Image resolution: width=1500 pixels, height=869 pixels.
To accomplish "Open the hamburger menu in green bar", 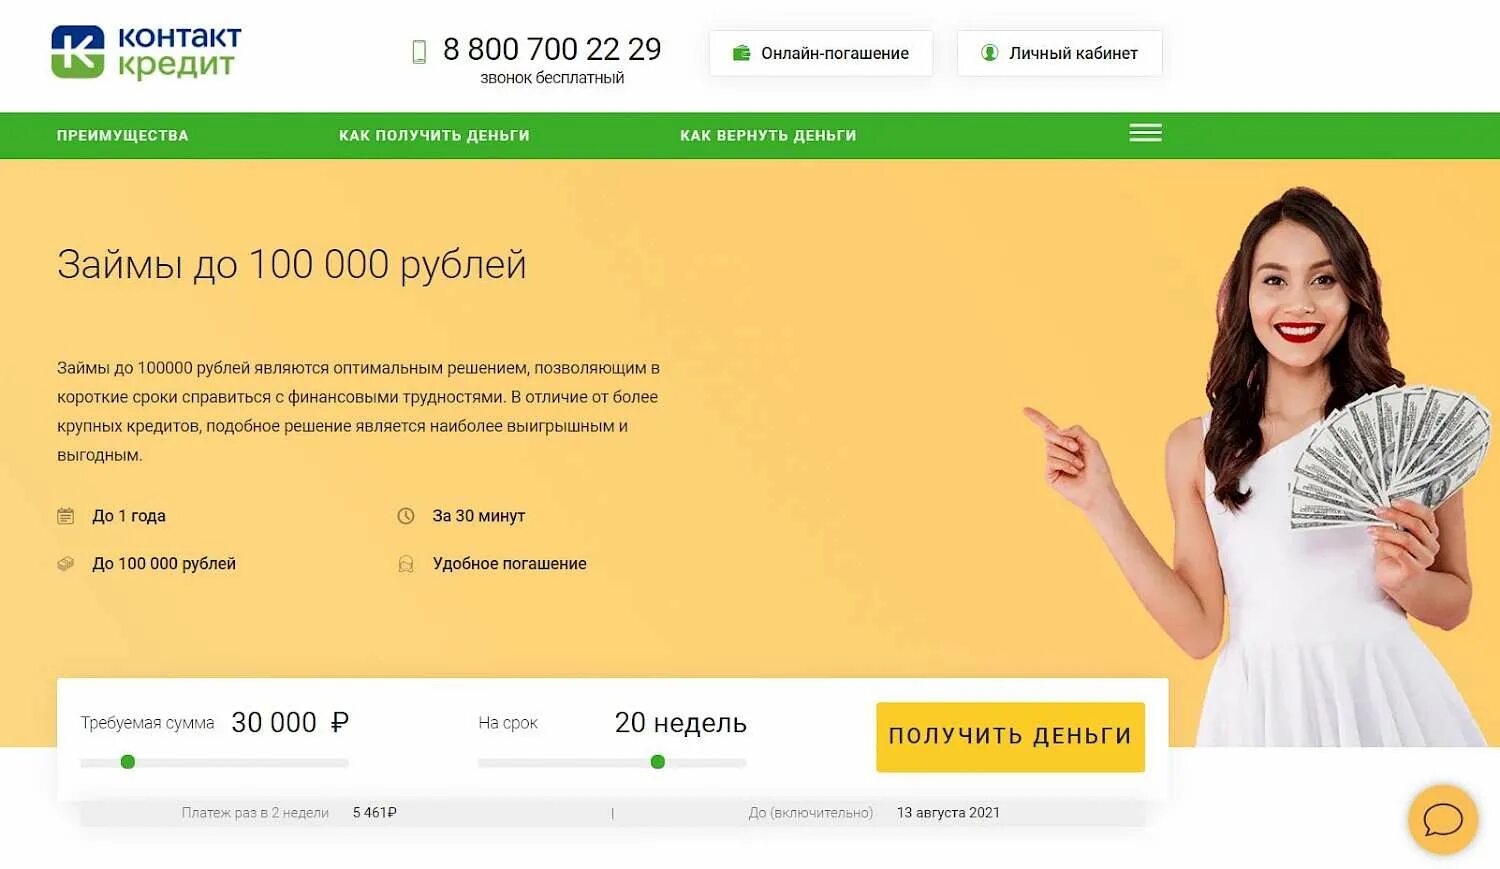I will 1145,133.
